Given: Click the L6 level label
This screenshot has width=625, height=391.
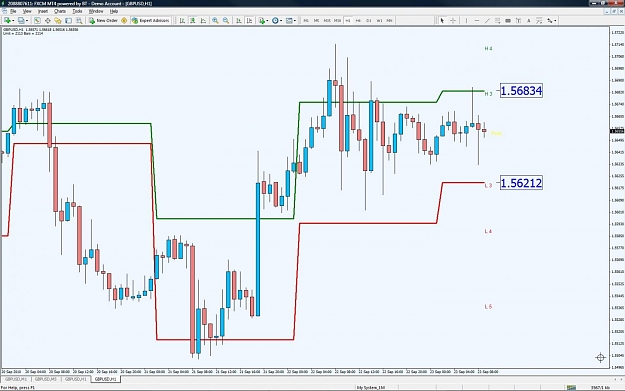Looking at the screenshot, I should coord(488,307).
